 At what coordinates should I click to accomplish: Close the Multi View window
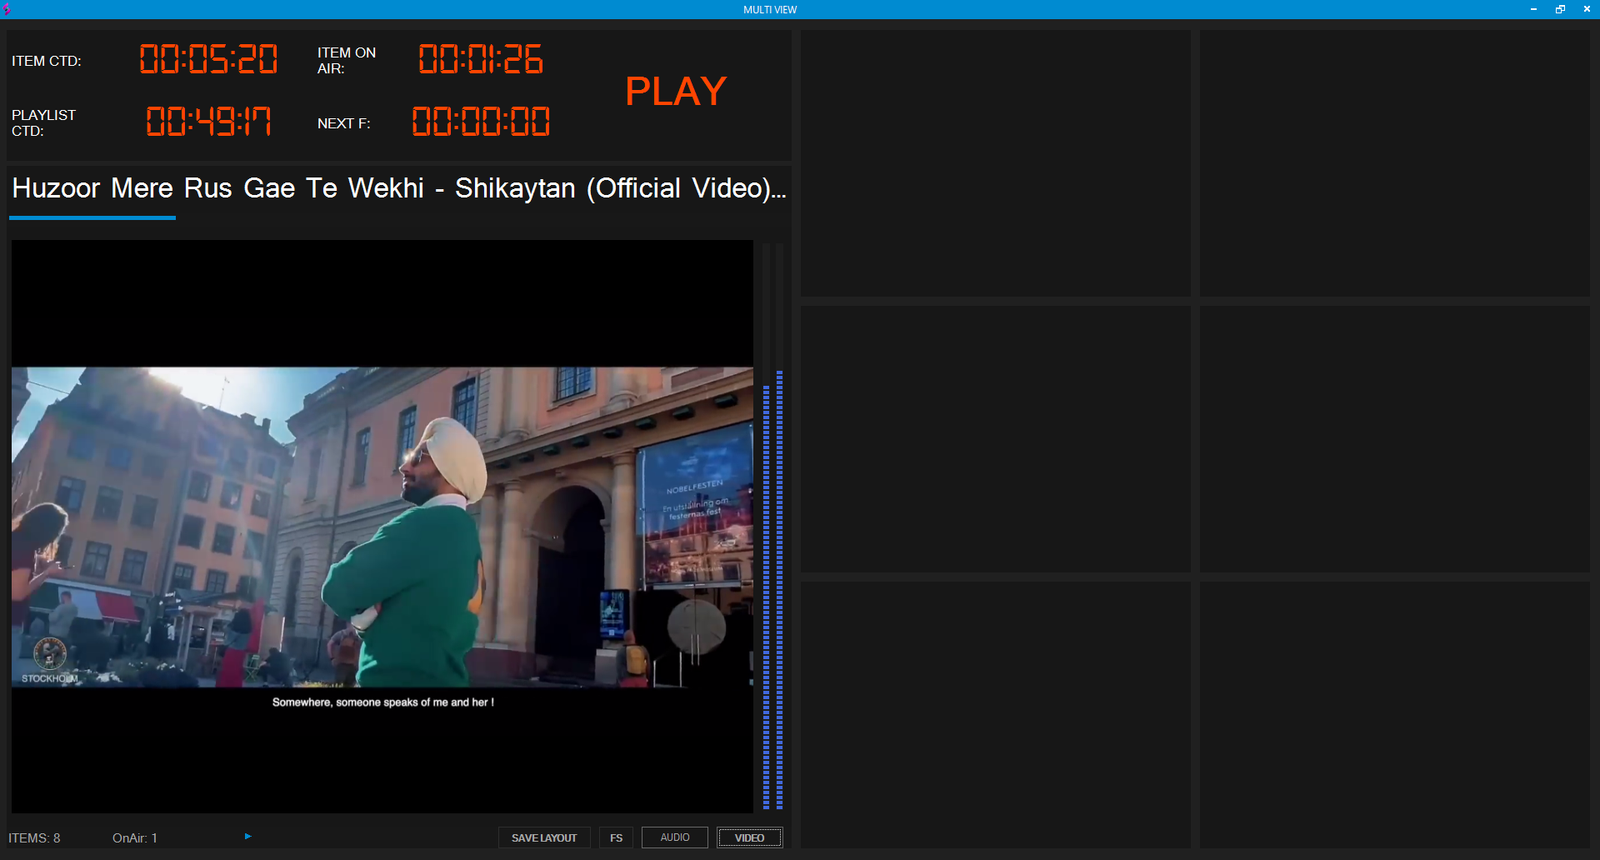[x=1587, y=9]
